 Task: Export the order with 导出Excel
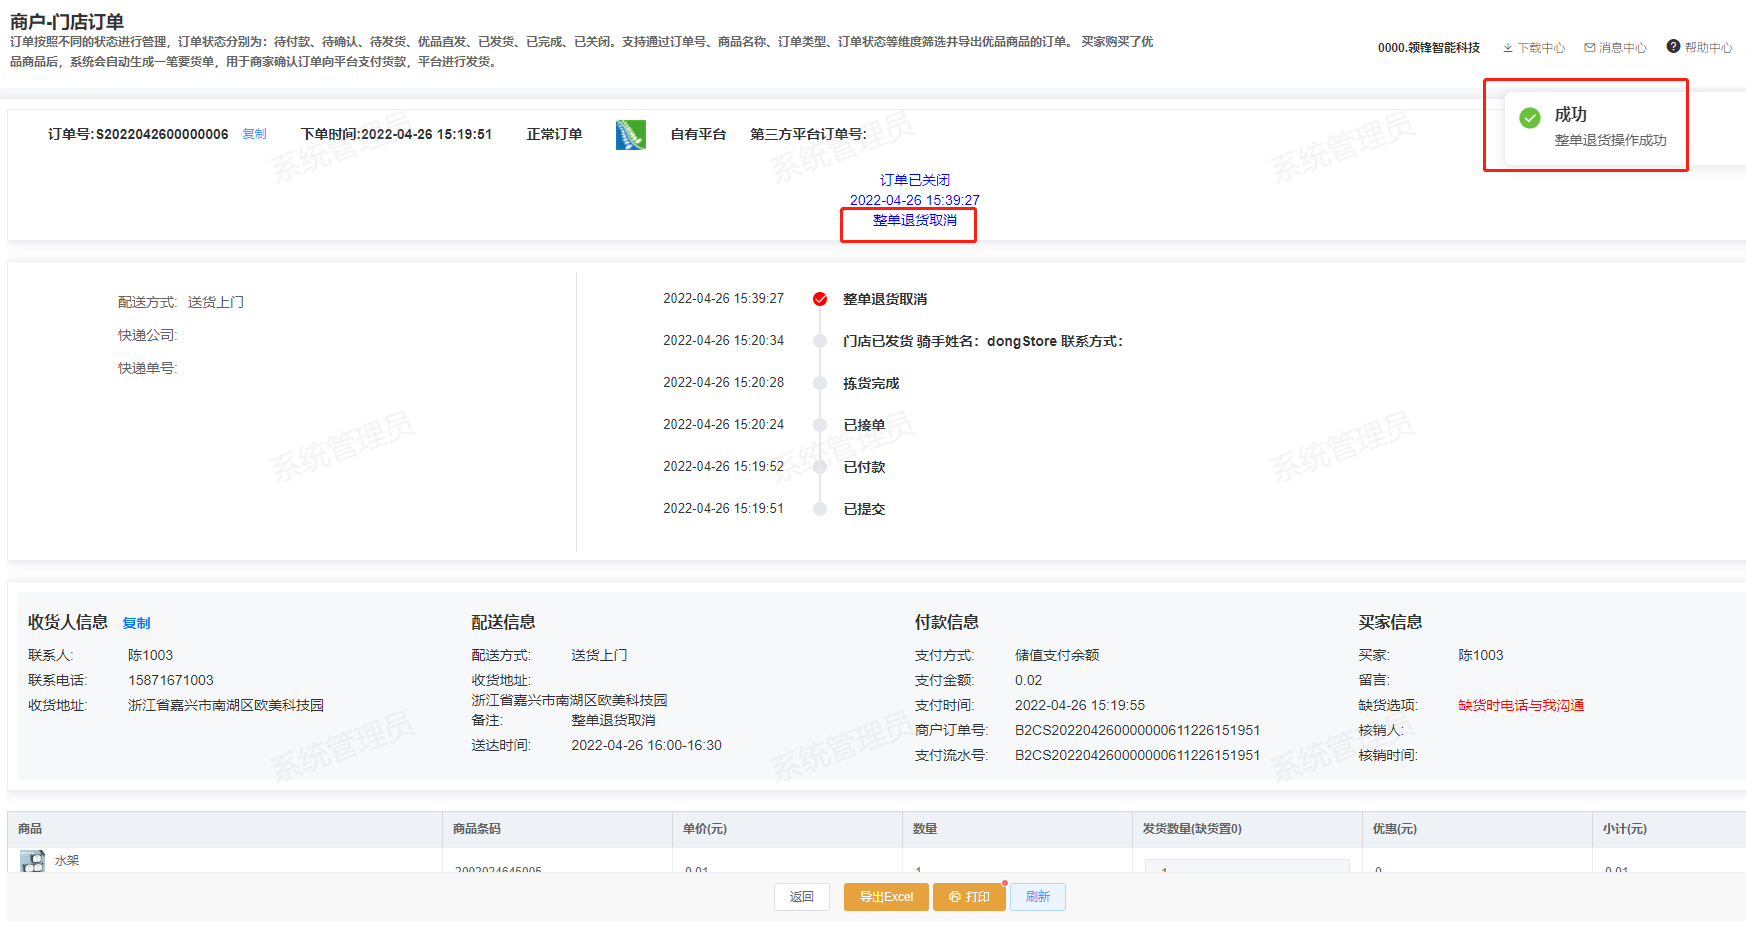tap(886, 897)
